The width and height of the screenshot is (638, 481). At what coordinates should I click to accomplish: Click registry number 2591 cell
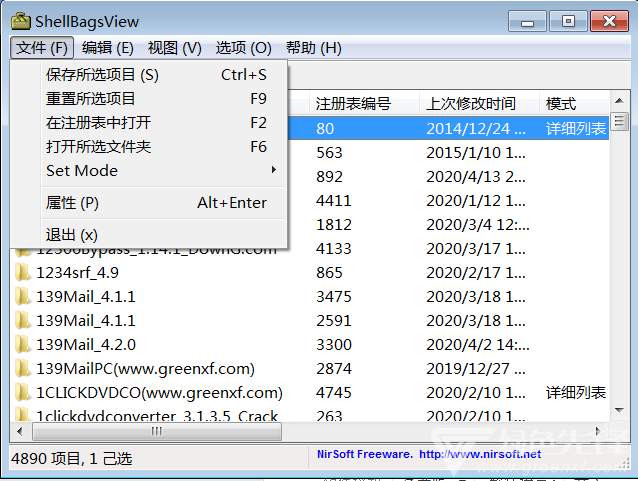coord(334,321)
